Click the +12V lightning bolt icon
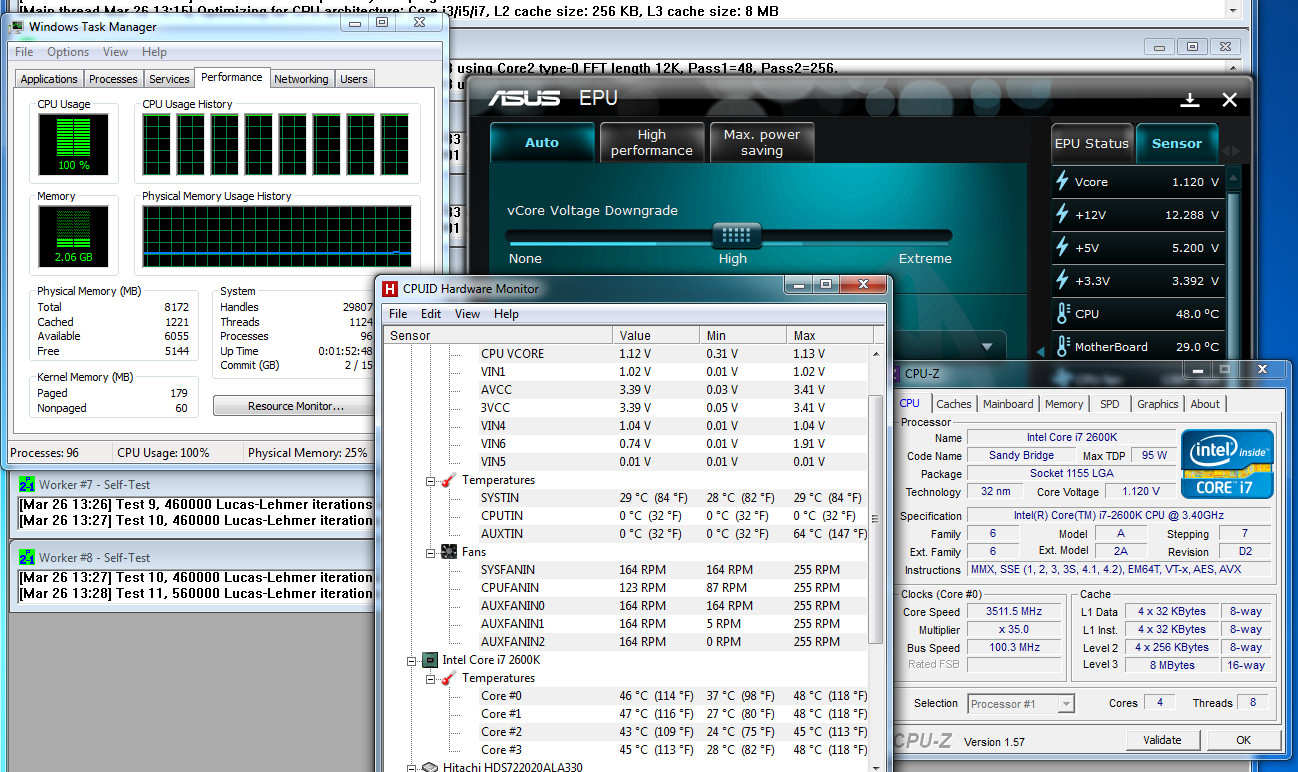This screenshot has height=772, width=1298. coord(1062,215)
